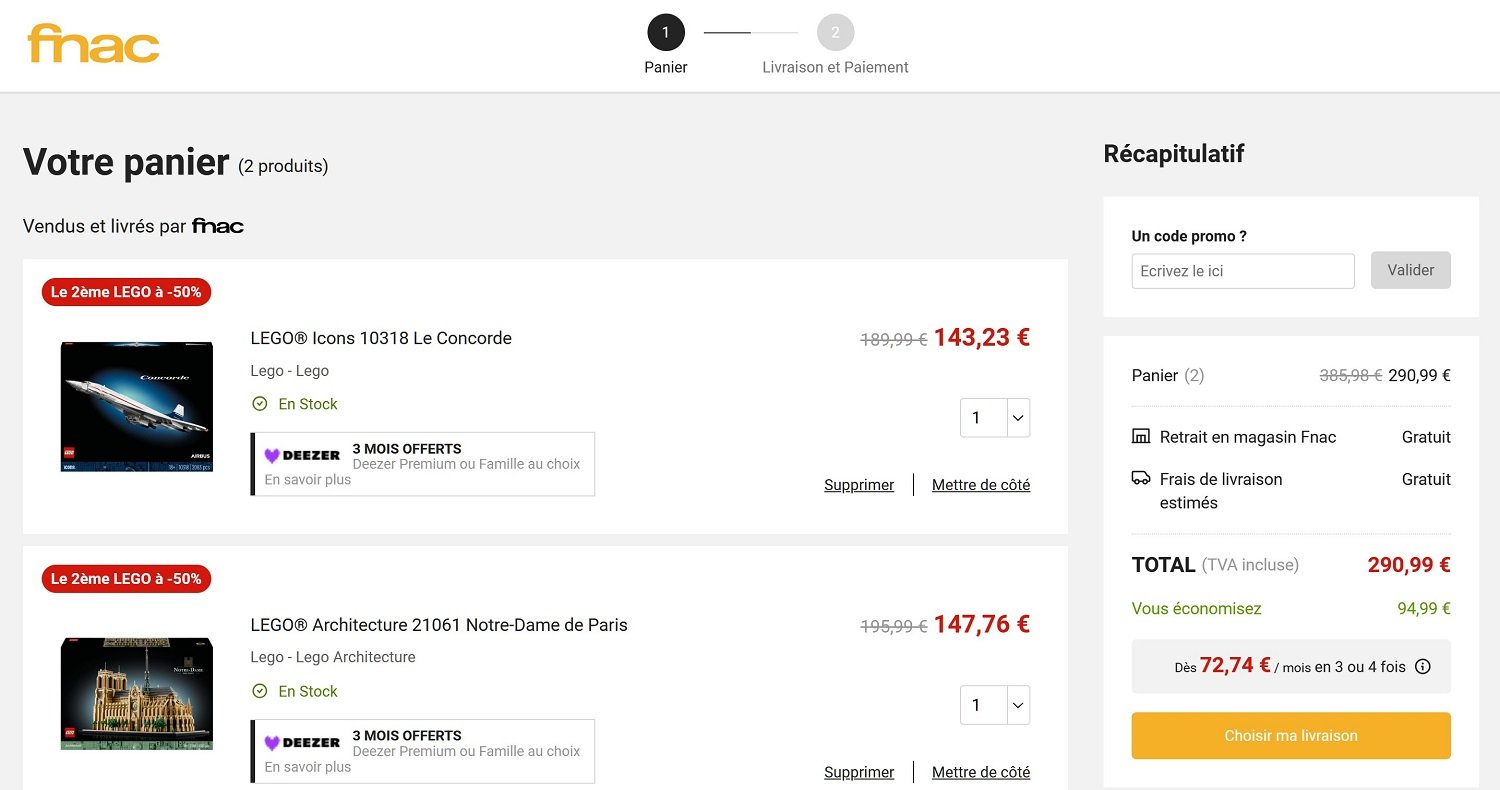
Task: Click the Deezer logo on the Concorde offer
Action: [x=302, y=455]
